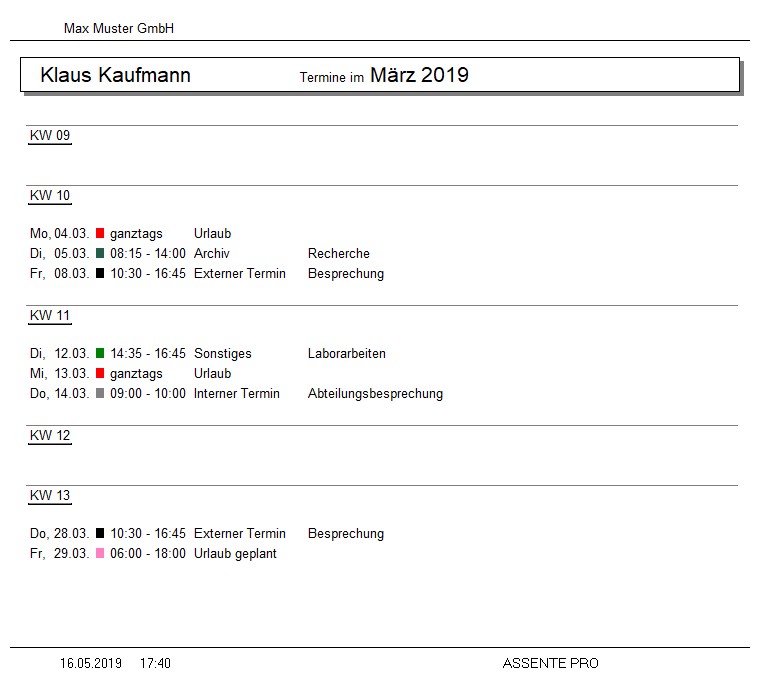Click the time 06:00 - 18:00
The height and width of the screenshot is (687, 780).
click(148, 553)
